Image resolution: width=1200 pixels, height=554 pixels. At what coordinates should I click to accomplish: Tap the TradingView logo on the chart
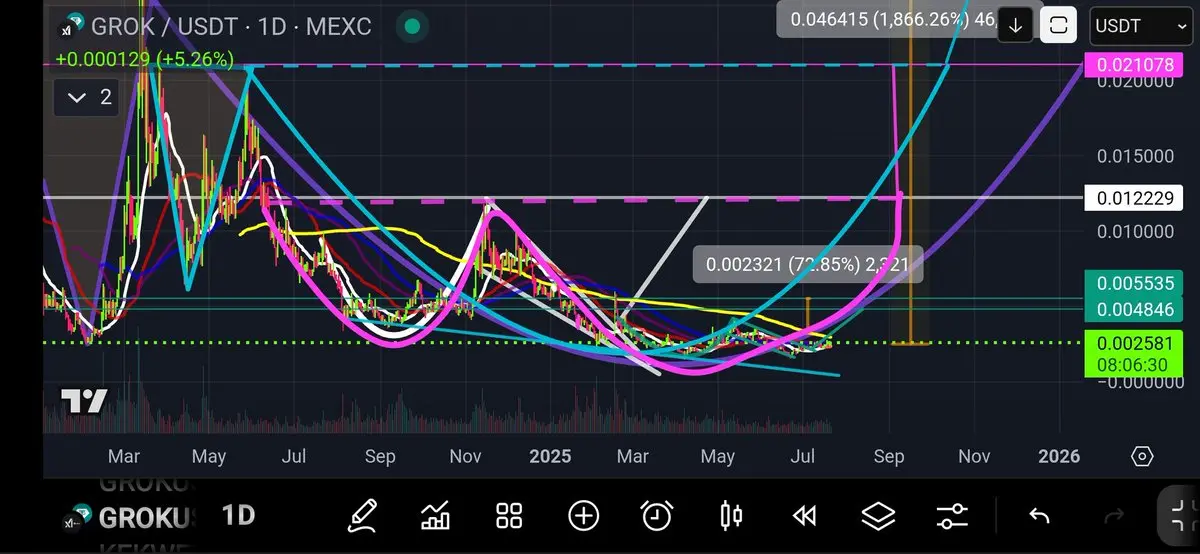(84, 402)
